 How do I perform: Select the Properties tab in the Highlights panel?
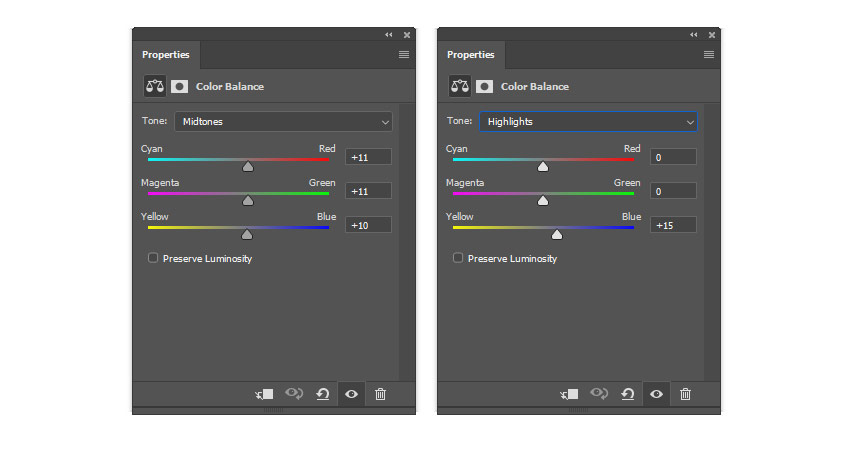pyautogui.click(x=471, y=55)
